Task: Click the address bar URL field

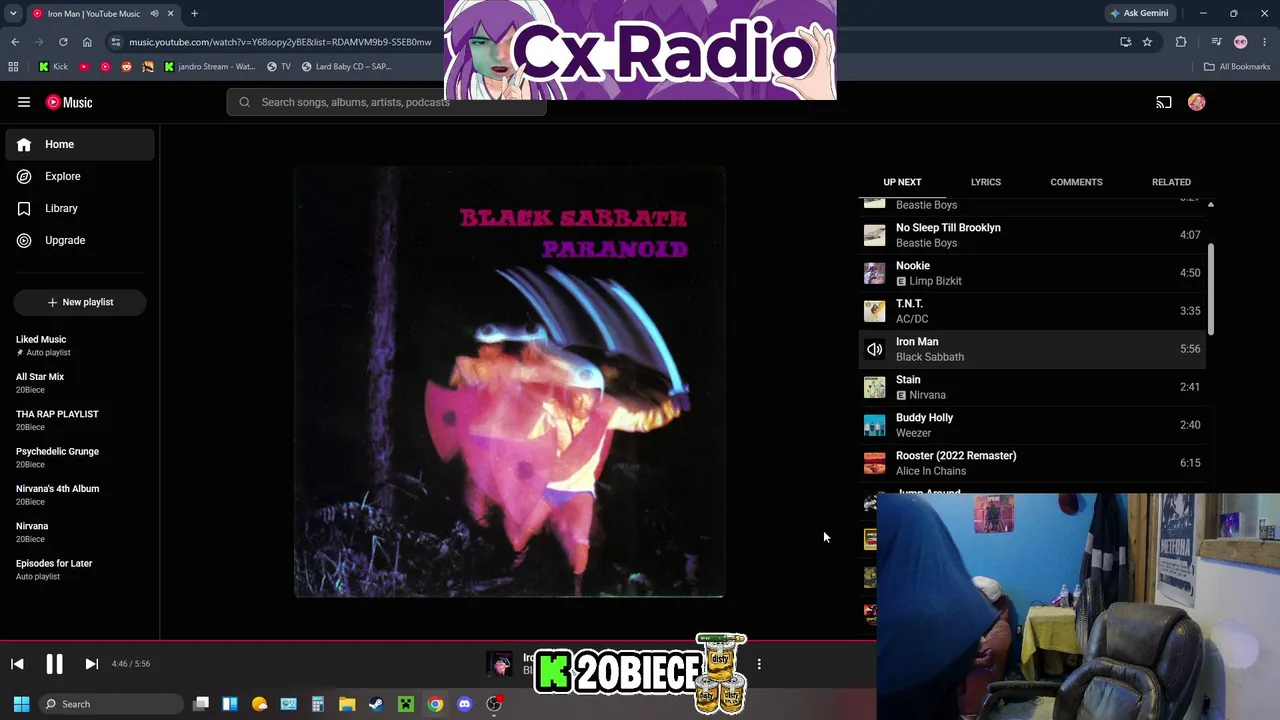Action: coord(280,42)
